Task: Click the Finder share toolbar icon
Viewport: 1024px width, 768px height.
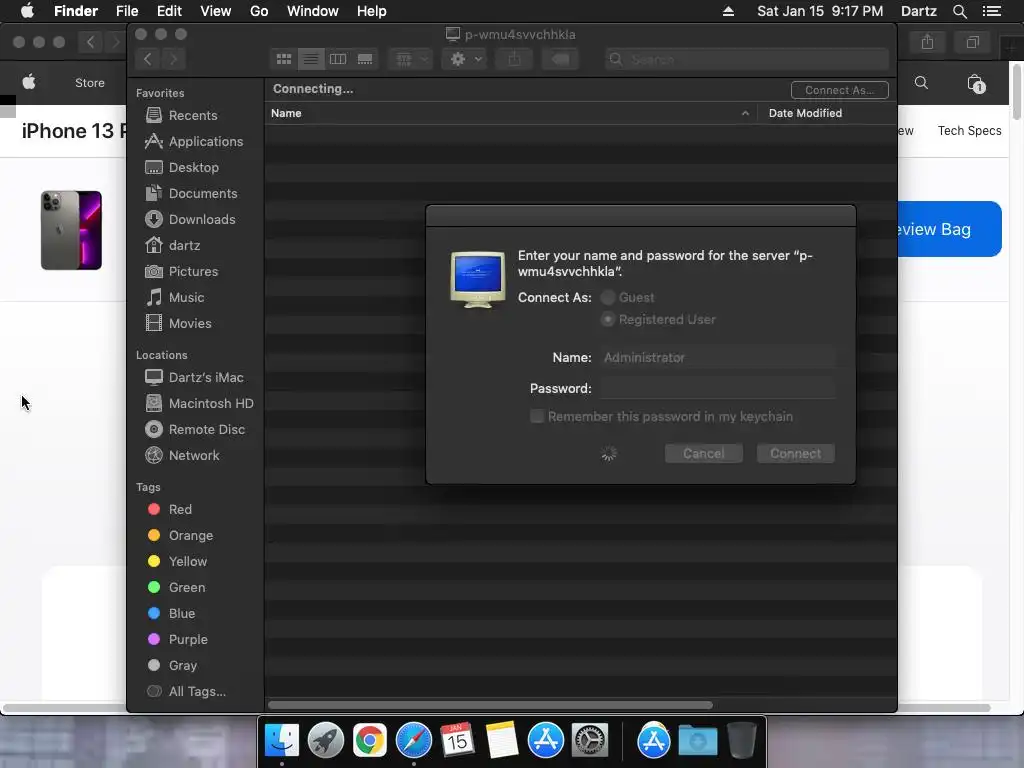Action: pyautogui.click(x=515, y=59)
